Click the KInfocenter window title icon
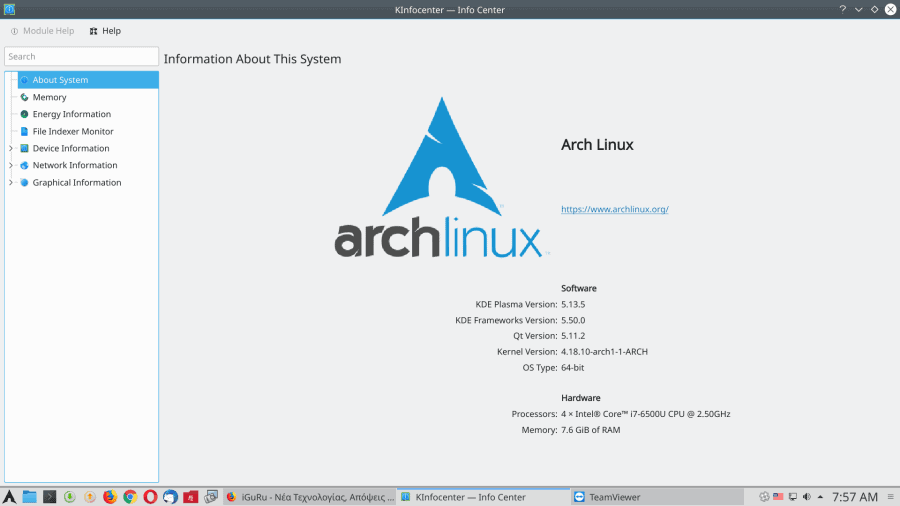Viewport: 900px width, 506px height. pyautogui.click(x=9, y=9)
